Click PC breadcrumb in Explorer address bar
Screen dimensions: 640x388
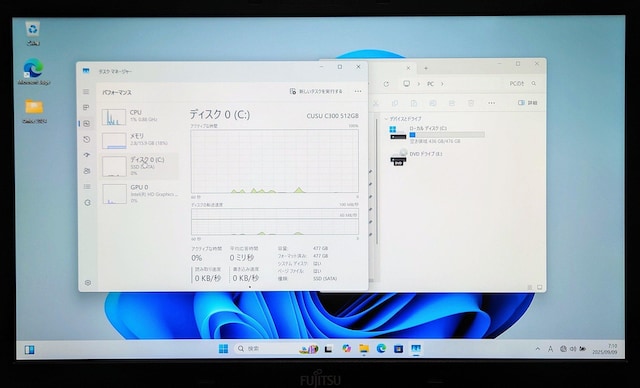[x=430, y=84]
